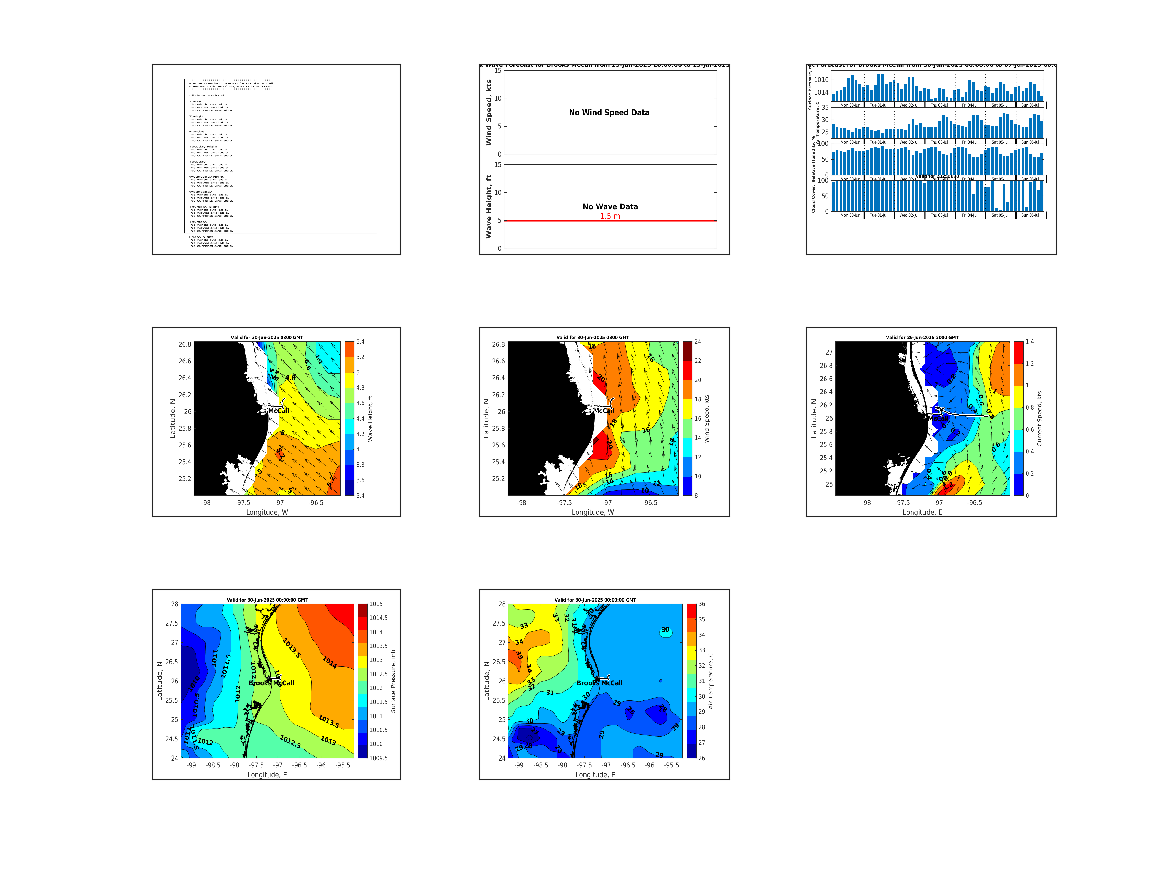The width and height of the screenshot is (1167, 875).
Task: Click the 'Longitude, W' label under wave height map
Action: click(267, 512)
